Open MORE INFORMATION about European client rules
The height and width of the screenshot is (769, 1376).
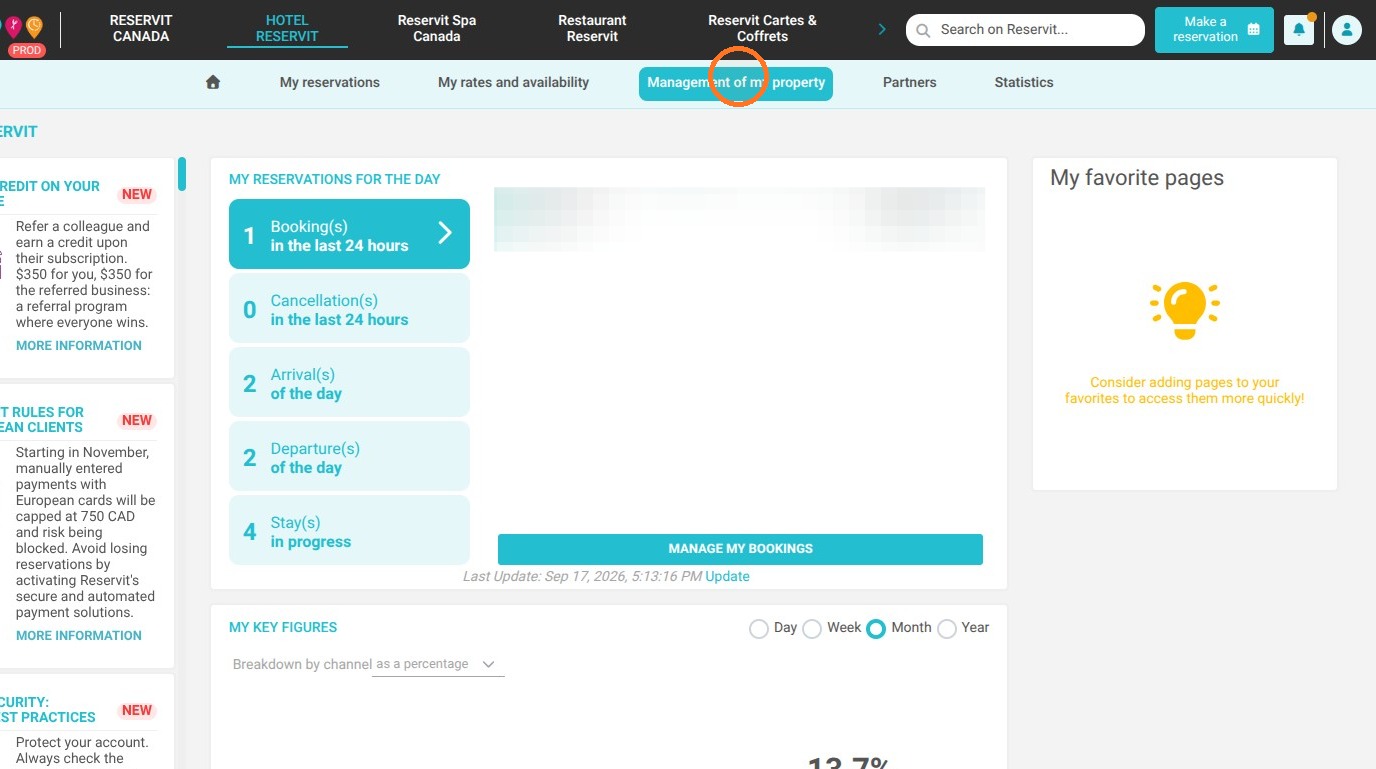click(79, 636)
